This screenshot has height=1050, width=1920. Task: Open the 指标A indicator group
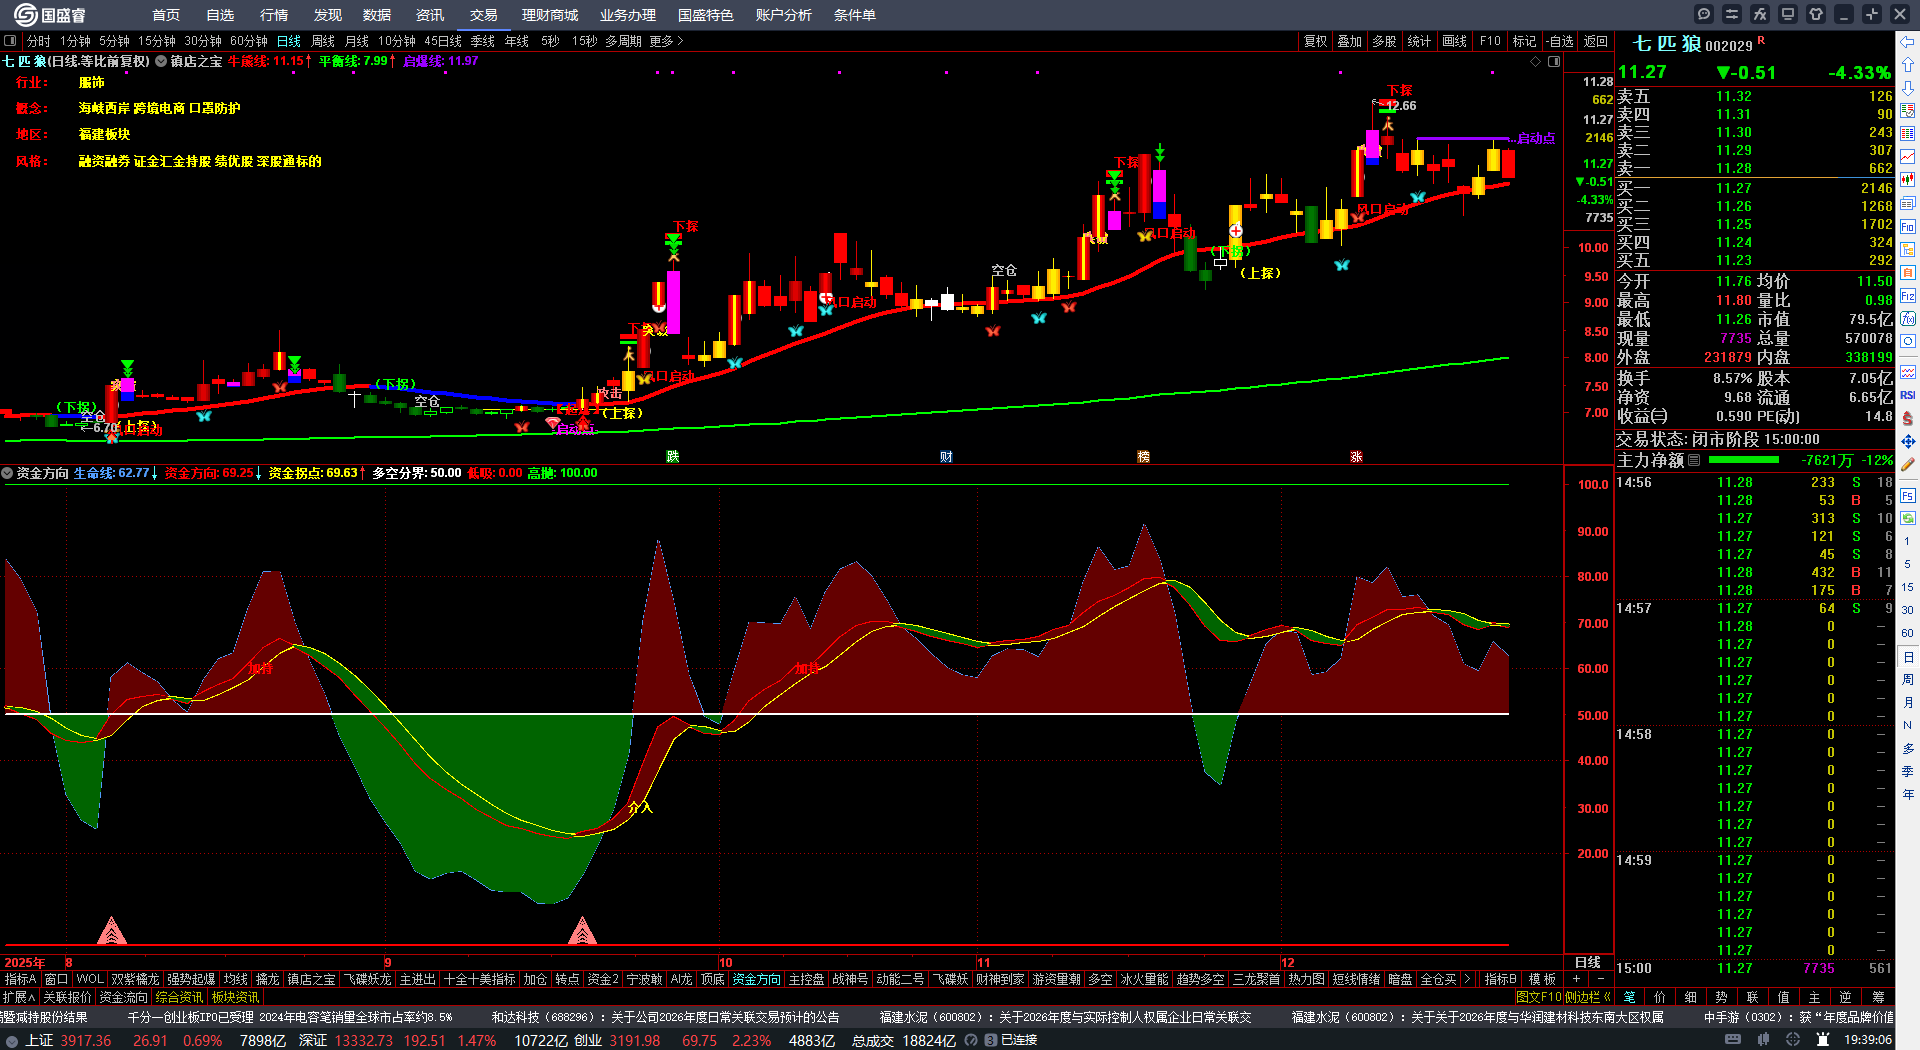click(20, 979)
